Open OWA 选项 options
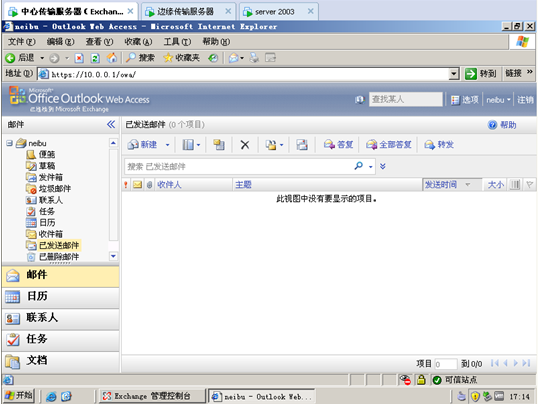 click(x=465, y=100)
